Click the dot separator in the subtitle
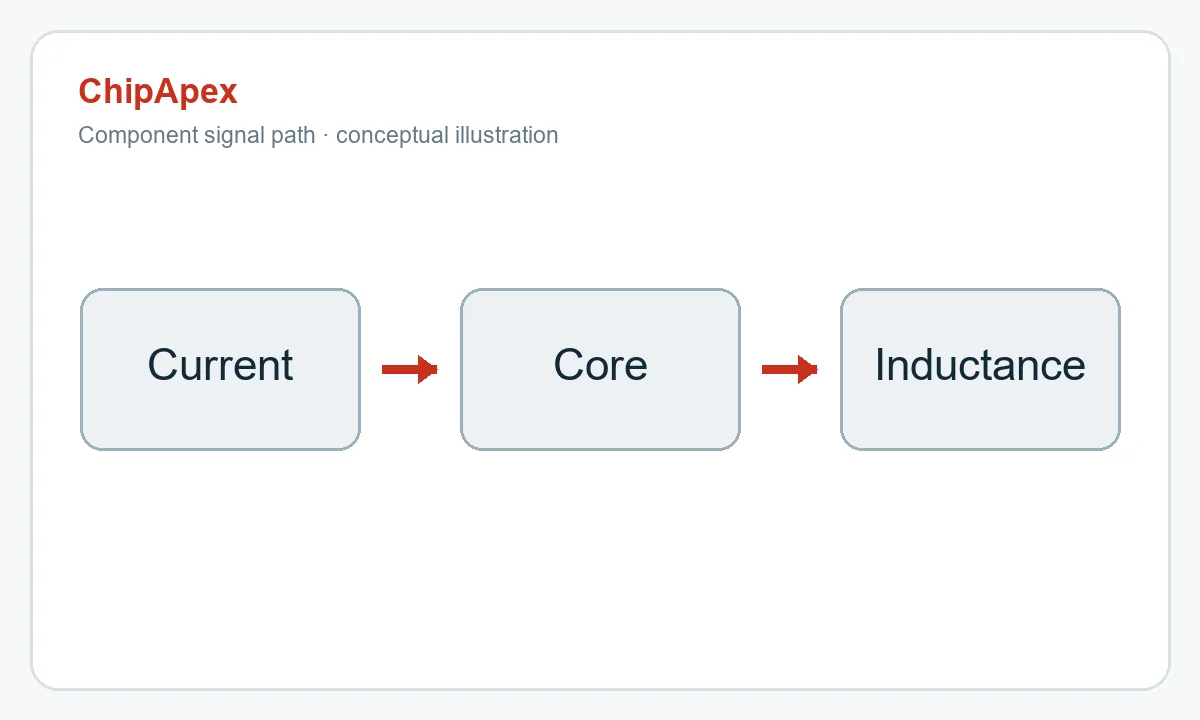This screenshot has height=720, width=1200. point(326,135)
